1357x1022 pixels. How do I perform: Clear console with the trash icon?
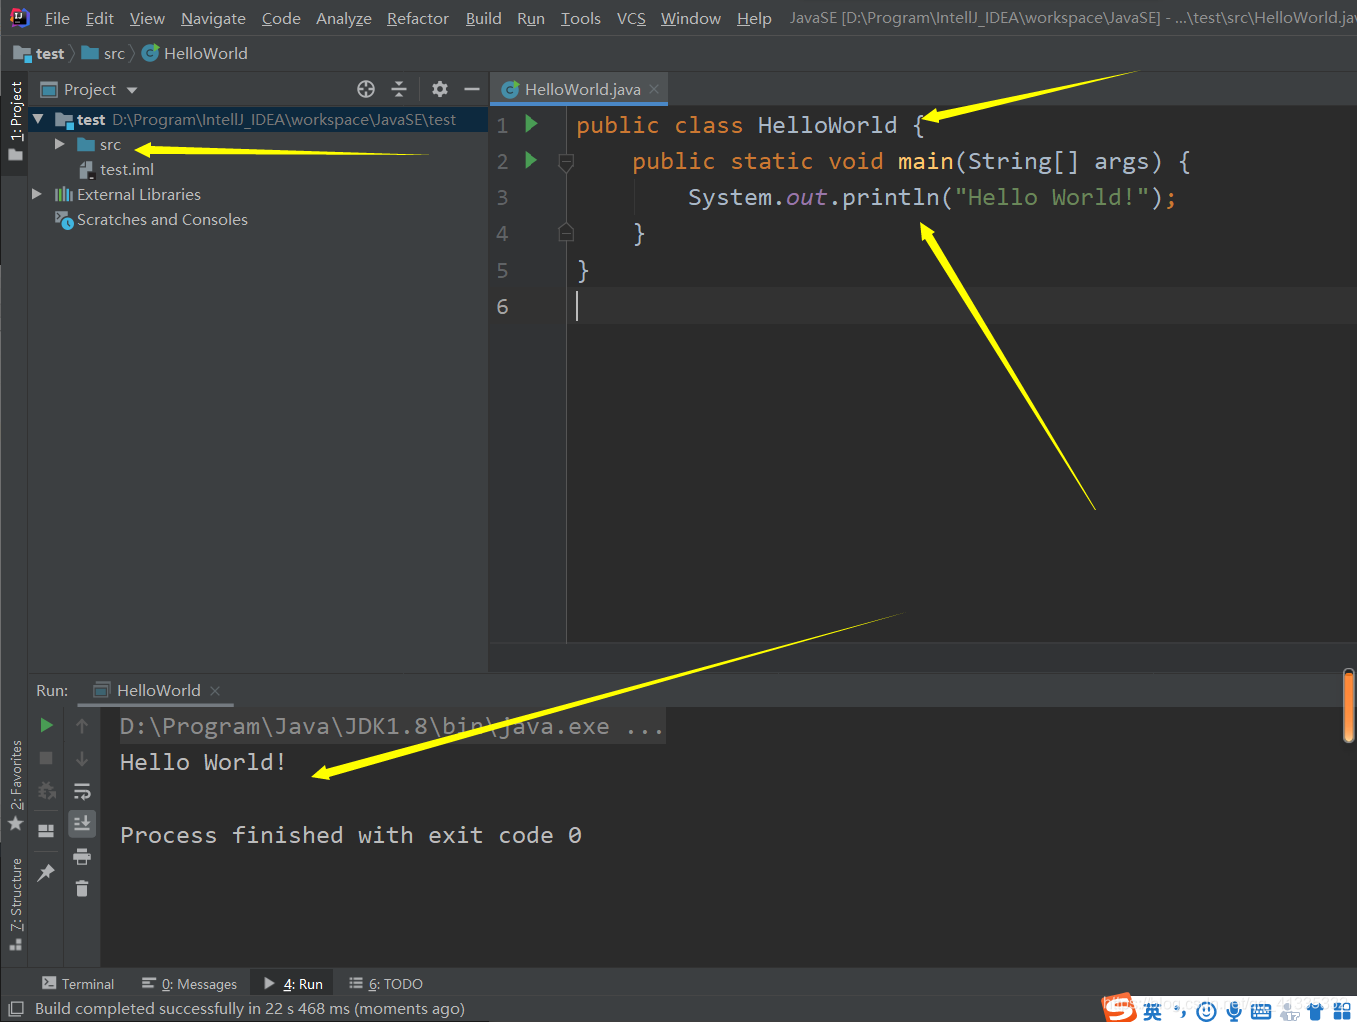point(82,888)
